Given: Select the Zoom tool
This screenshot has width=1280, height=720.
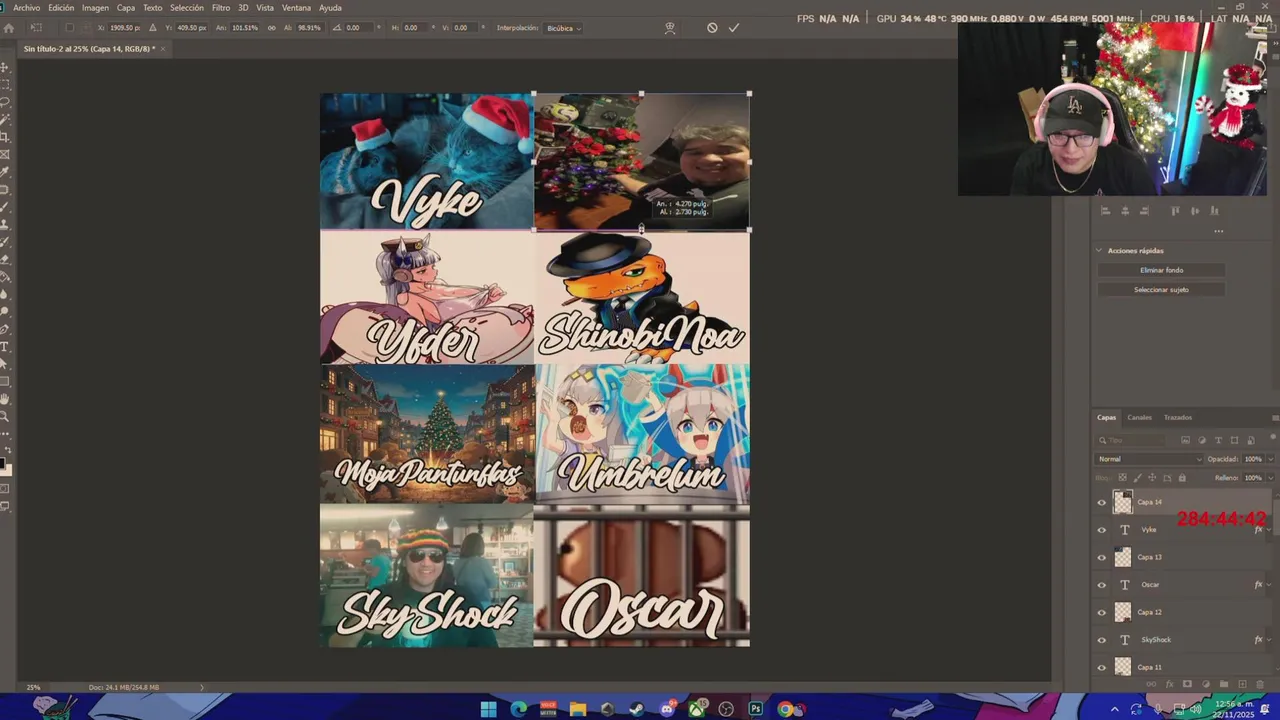Looking at the screenshot, I should click(6, 416).
